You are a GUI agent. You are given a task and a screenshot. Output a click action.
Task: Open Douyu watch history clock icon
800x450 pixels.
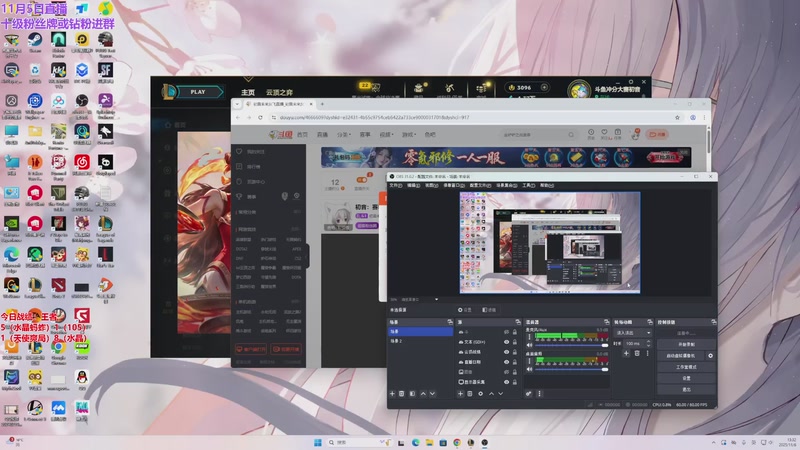(x=591, y=134)
